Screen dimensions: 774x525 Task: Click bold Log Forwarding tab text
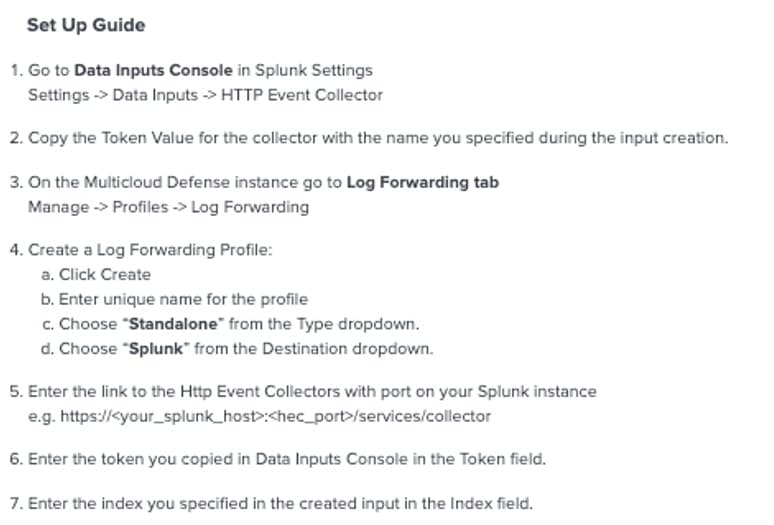(422, 182)
